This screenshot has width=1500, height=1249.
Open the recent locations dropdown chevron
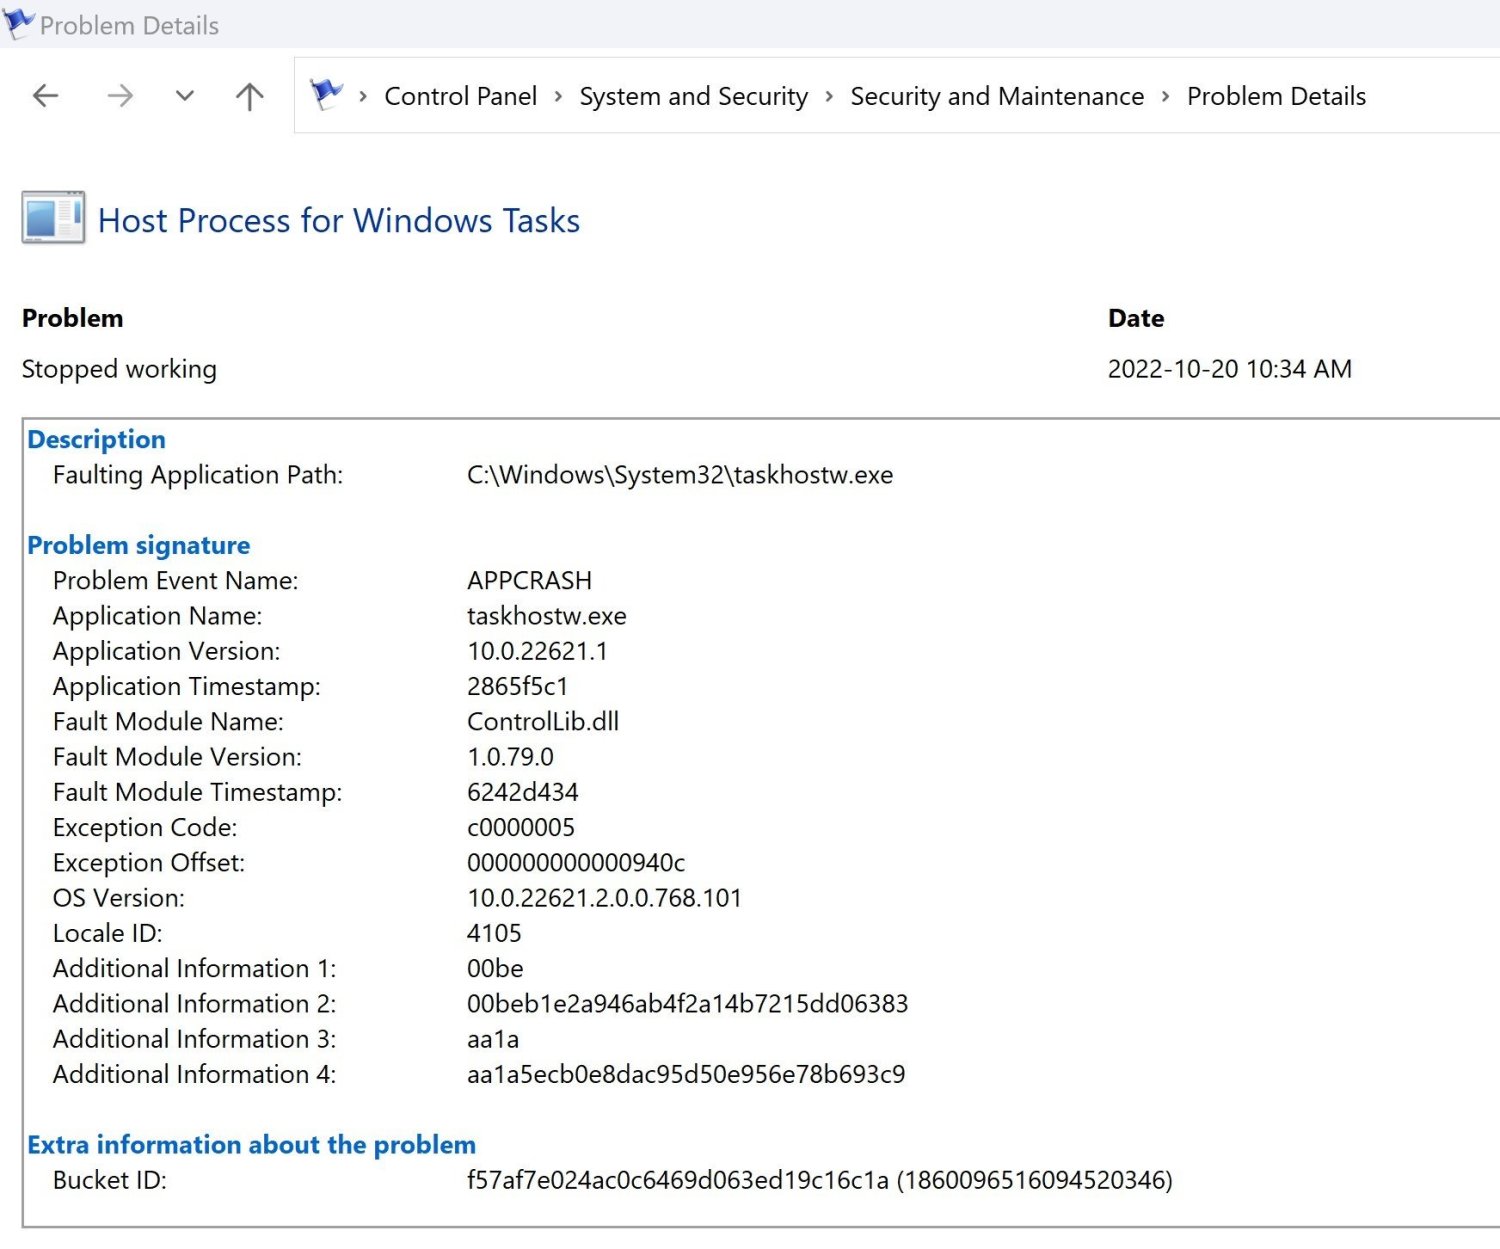[184, 97]
